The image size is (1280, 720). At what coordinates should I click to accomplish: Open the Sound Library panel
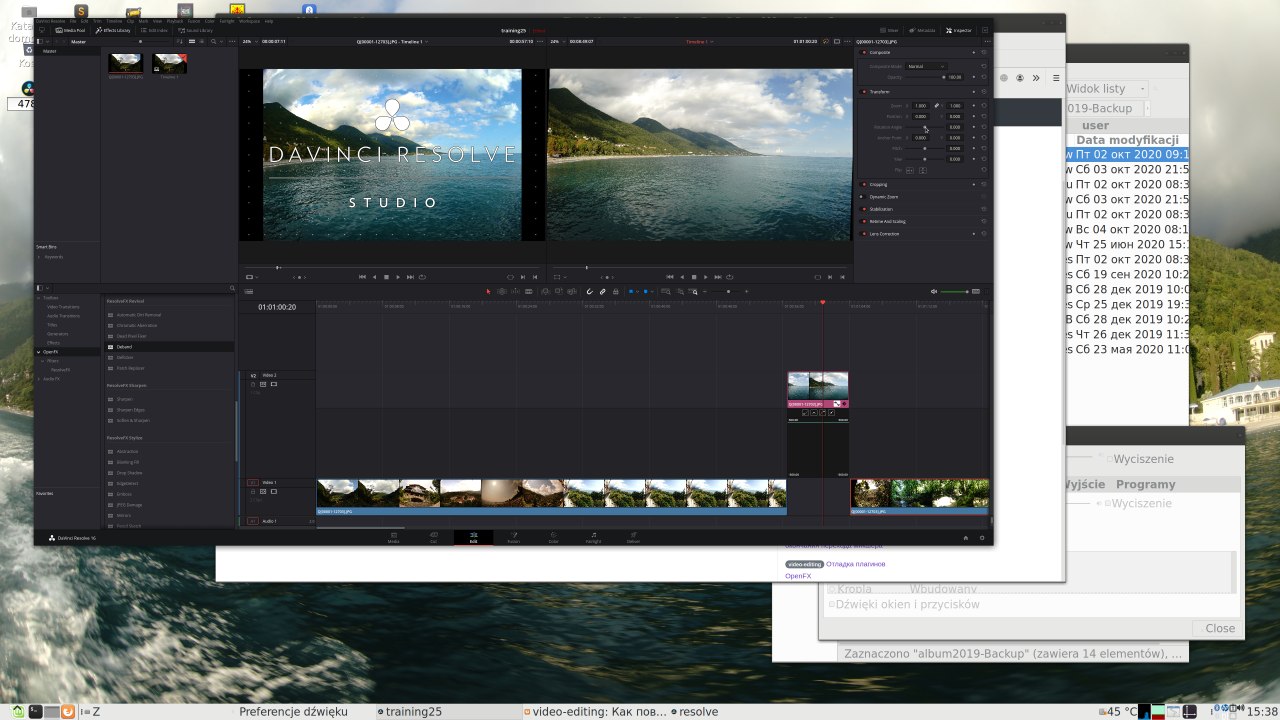pos(195,31)
